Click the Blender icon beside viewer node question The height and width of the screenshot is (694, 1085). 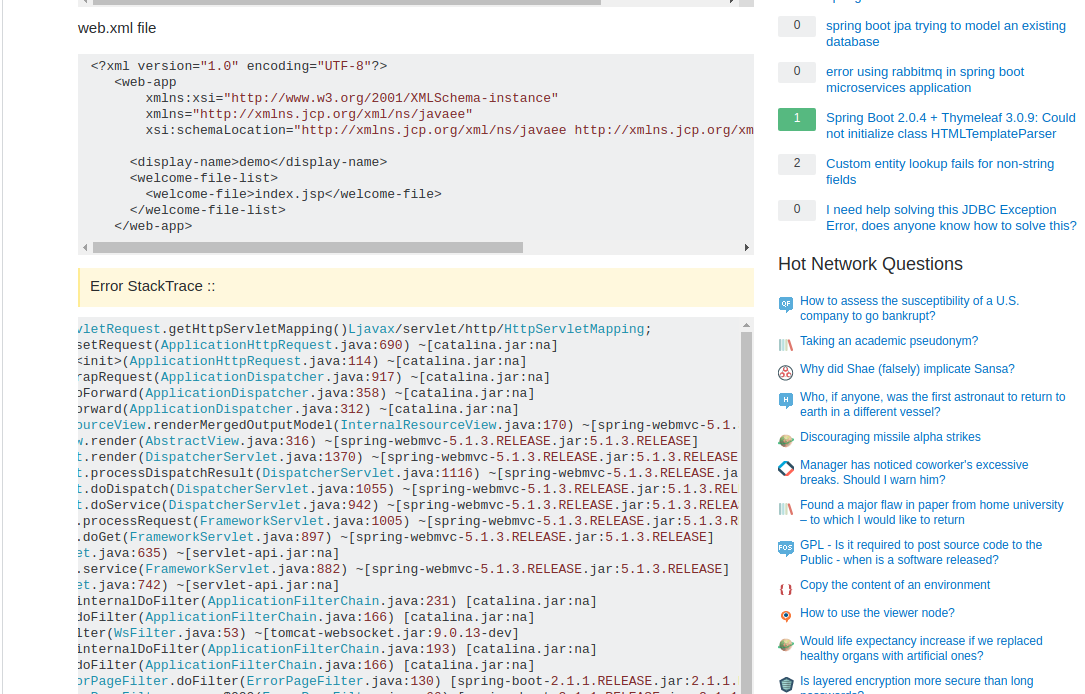click(786, 615)
